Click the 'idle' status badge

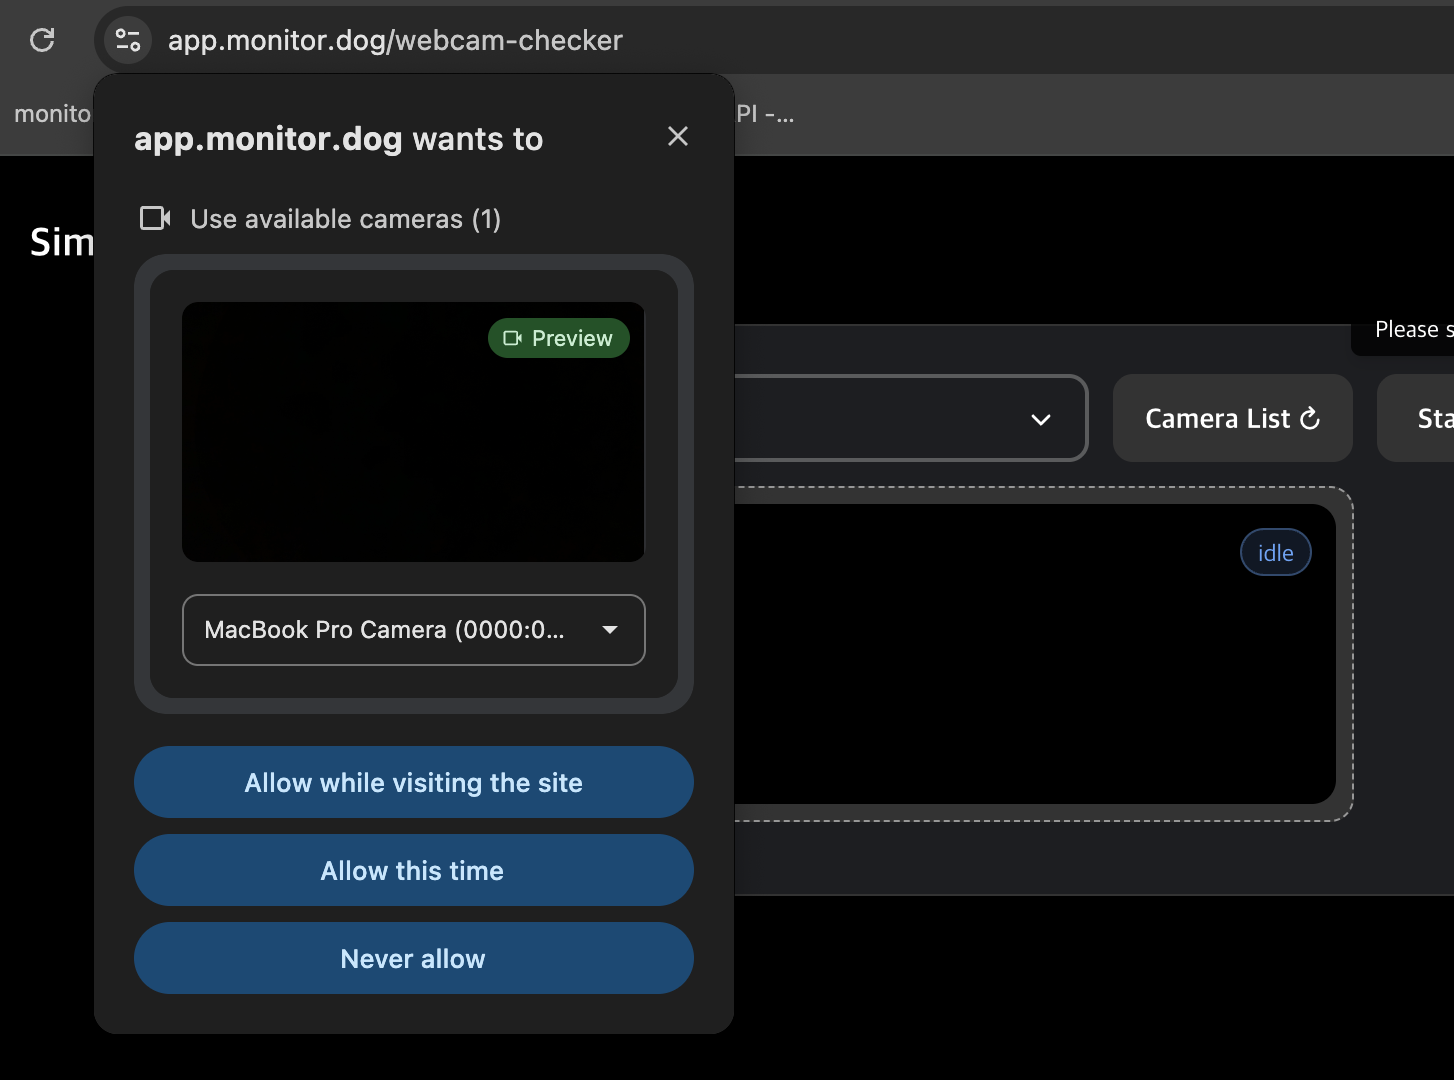[1275, 552]
